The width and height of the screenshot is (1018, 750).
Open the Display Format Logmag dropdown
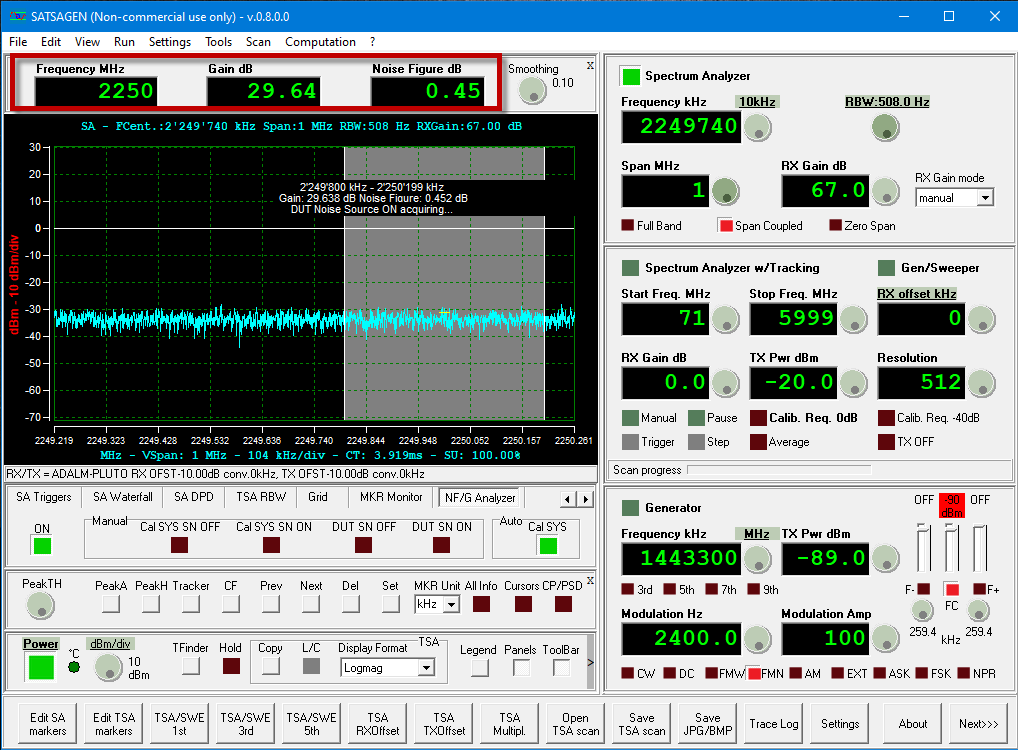(426, 668)
